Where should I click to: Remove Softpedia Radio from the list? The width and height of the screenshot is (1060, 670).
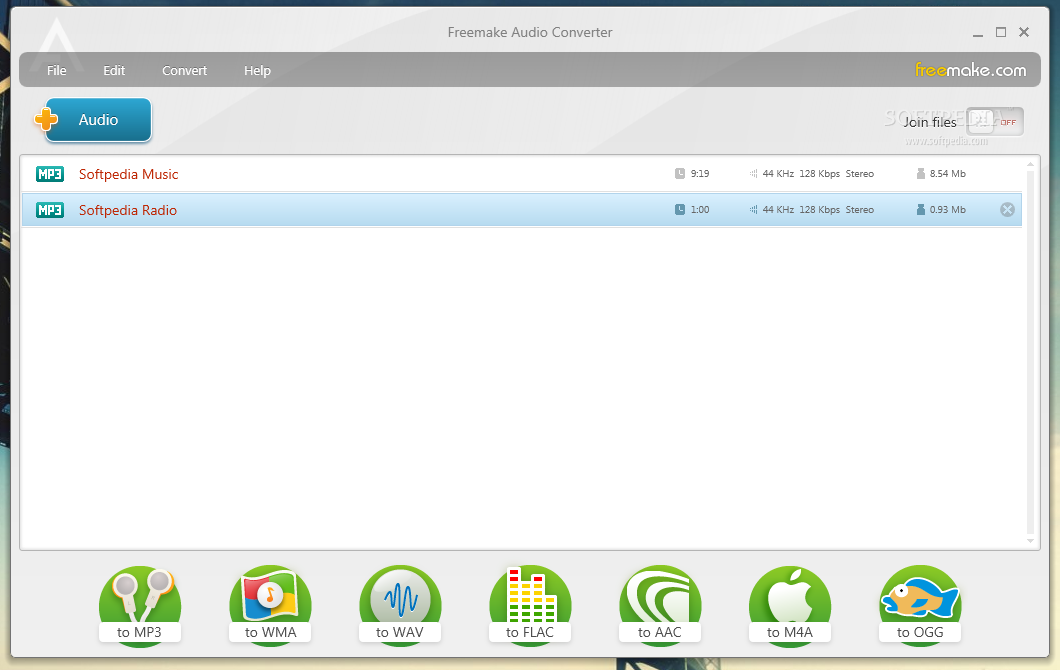pyautogui.click(x=1007, y=209)
